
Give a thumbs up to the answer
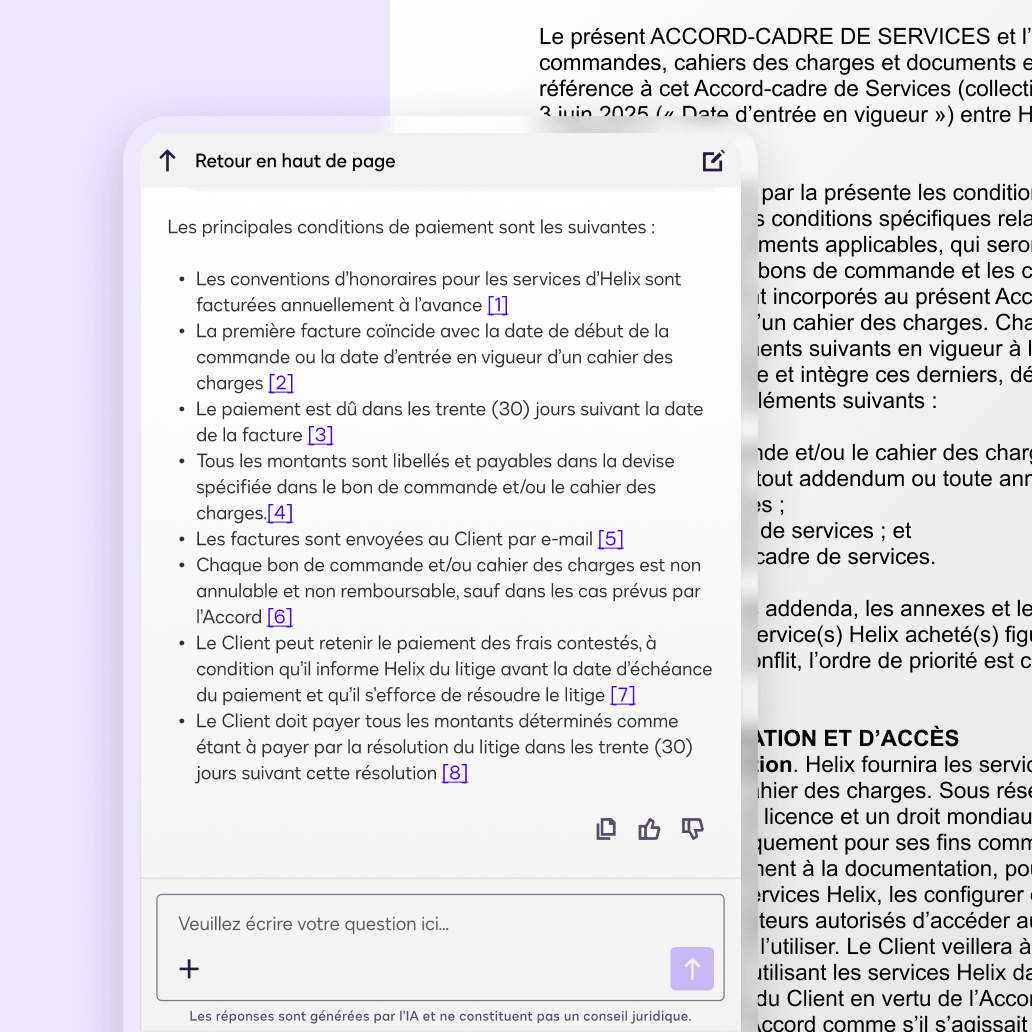(649, 829)
